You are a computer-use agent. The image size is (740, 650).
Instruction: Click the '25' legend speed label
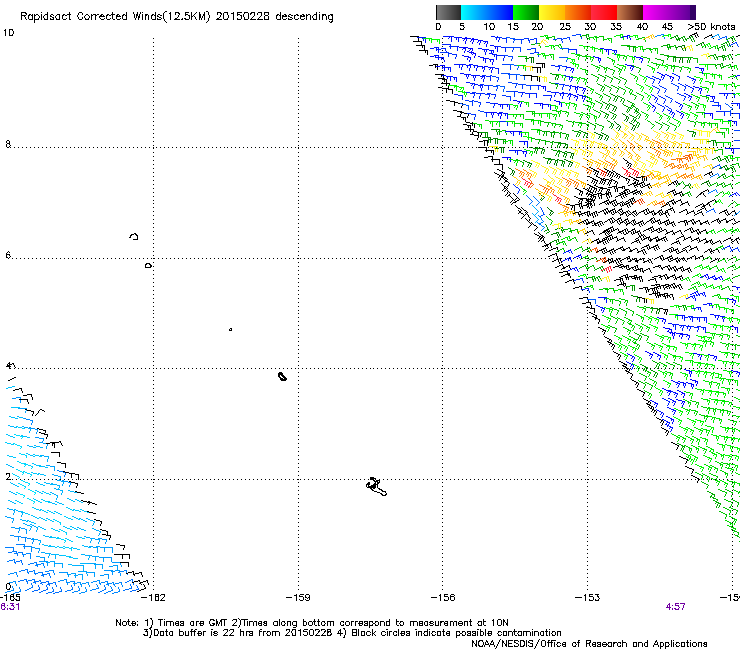tap(565, 27)
